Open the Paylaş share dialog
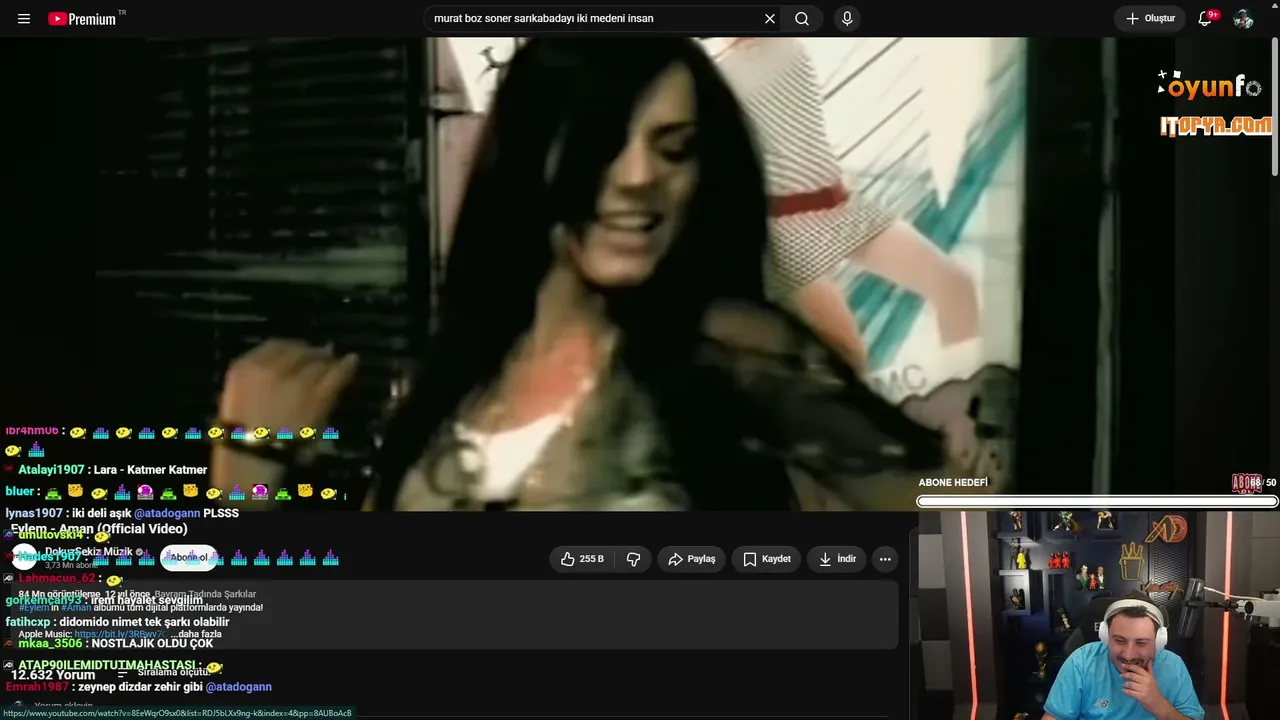Image resolution: width=1280 pixels, height=720 pixels. [x=691, y=559]
